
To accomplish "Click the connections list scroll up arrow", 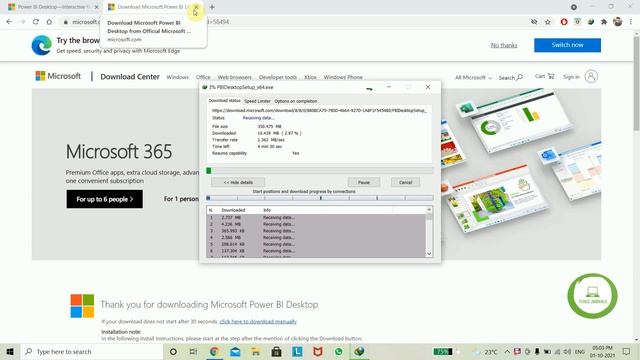I will (429, 210).
